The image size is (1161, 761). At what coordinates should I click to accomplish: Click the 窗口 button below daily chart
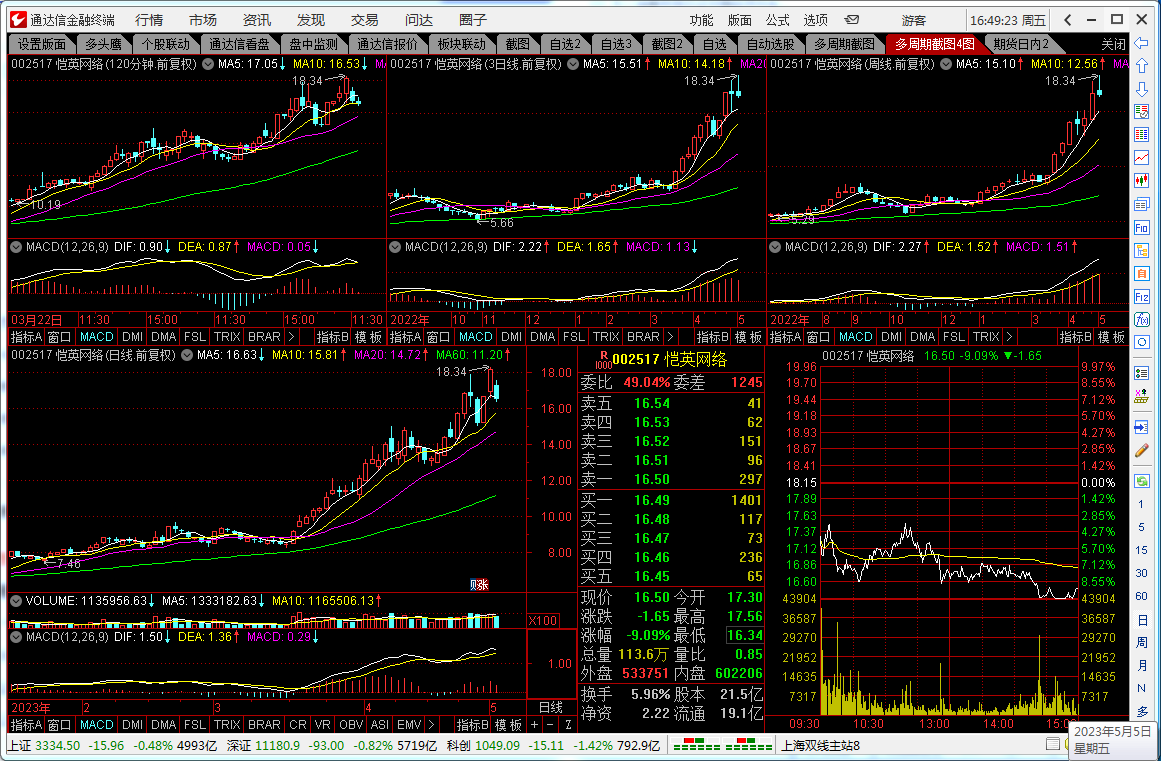tap(59, 725)
